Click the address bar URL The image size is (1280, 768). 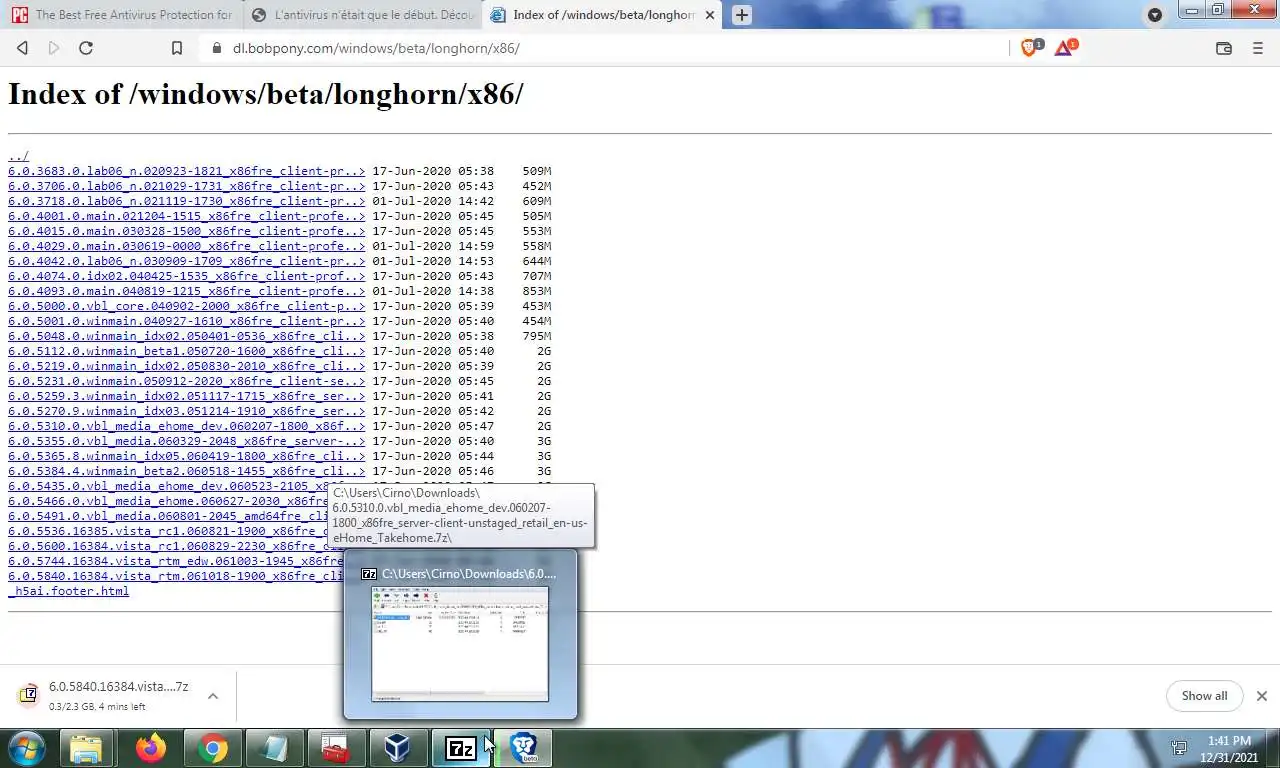click(x=376, y=48)
